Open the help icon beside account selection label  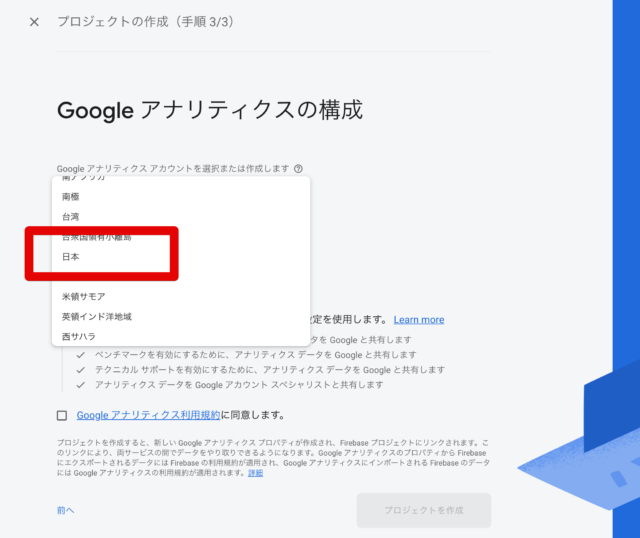pyautogui.click(x=298, y=169)
